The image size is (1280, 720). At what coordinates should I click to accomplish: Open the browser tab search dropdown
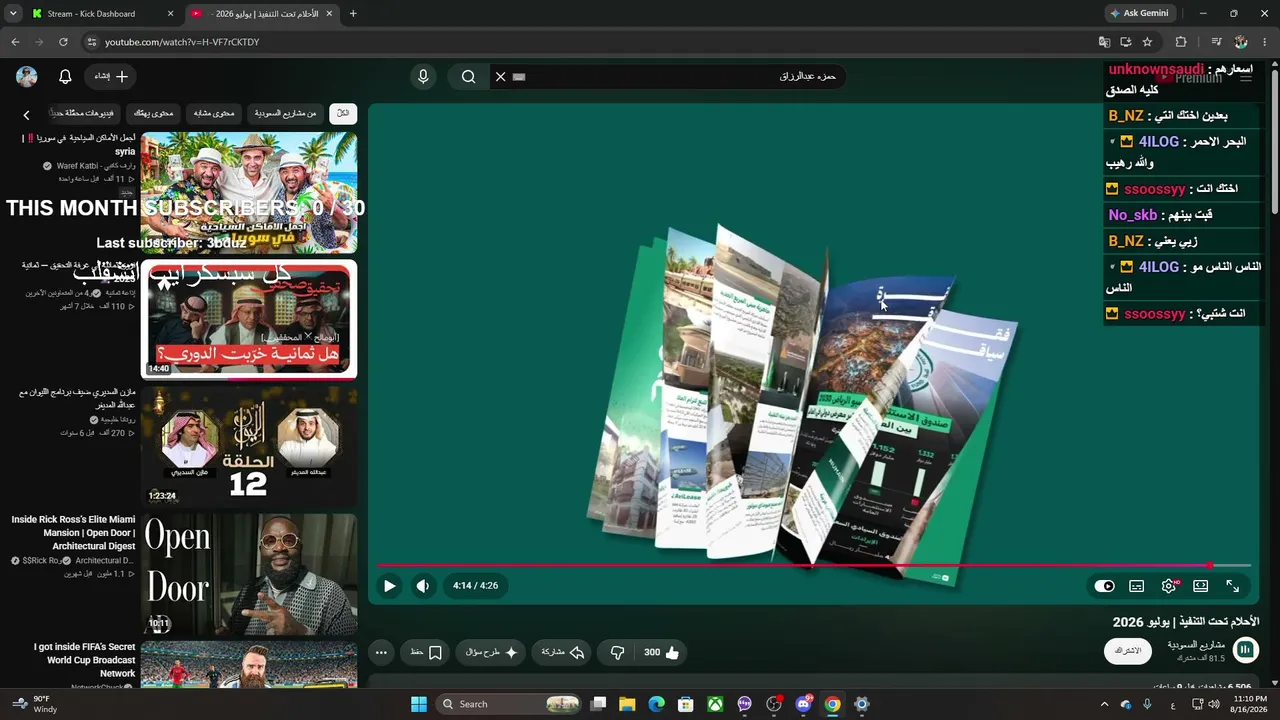pos(13,14)
